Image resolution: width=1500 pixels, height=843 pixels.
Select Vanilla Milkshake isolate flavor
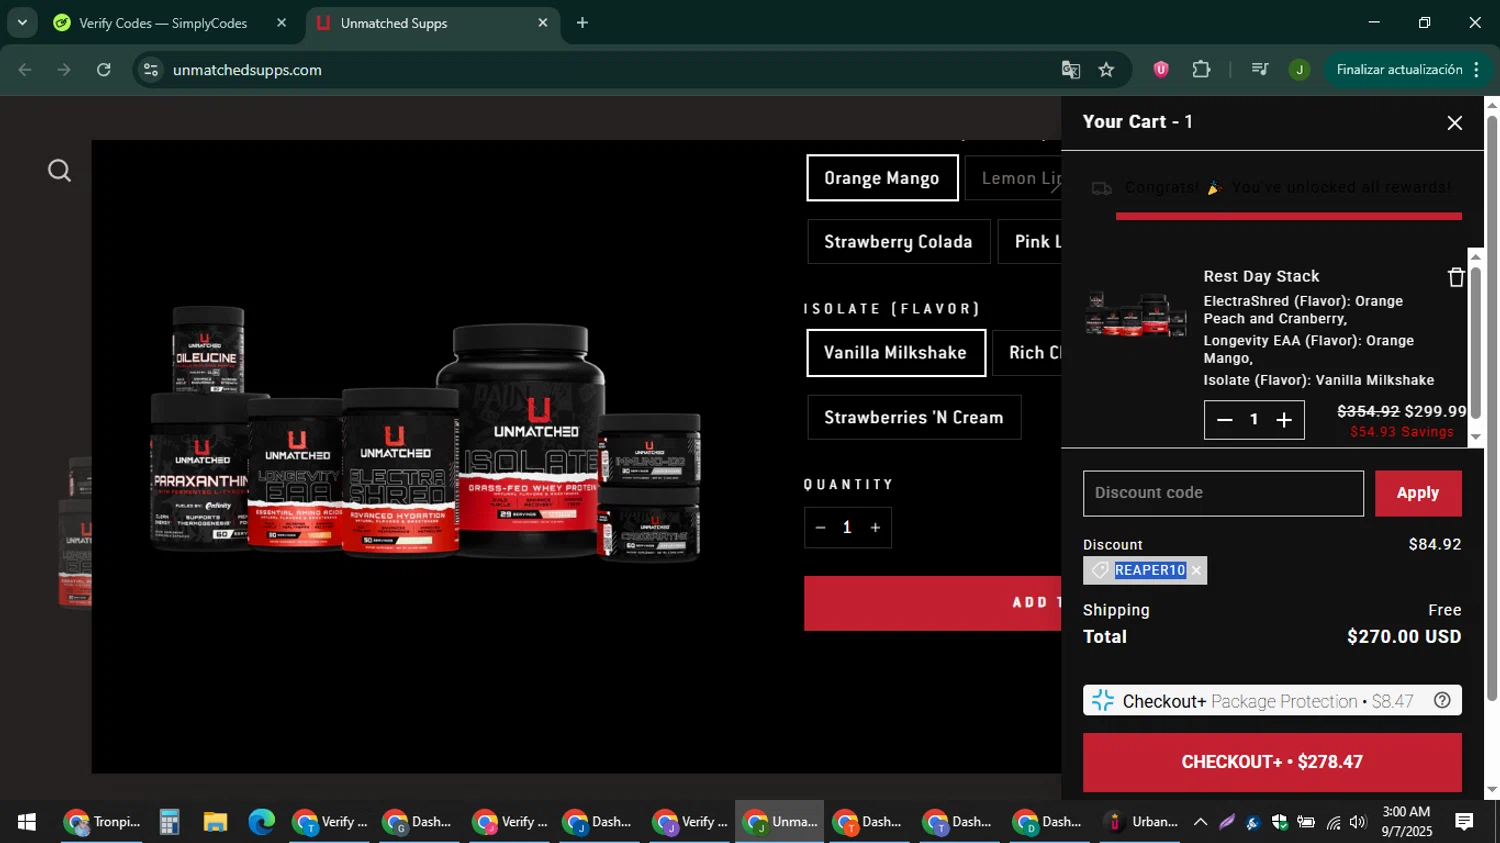click(896, 353)
